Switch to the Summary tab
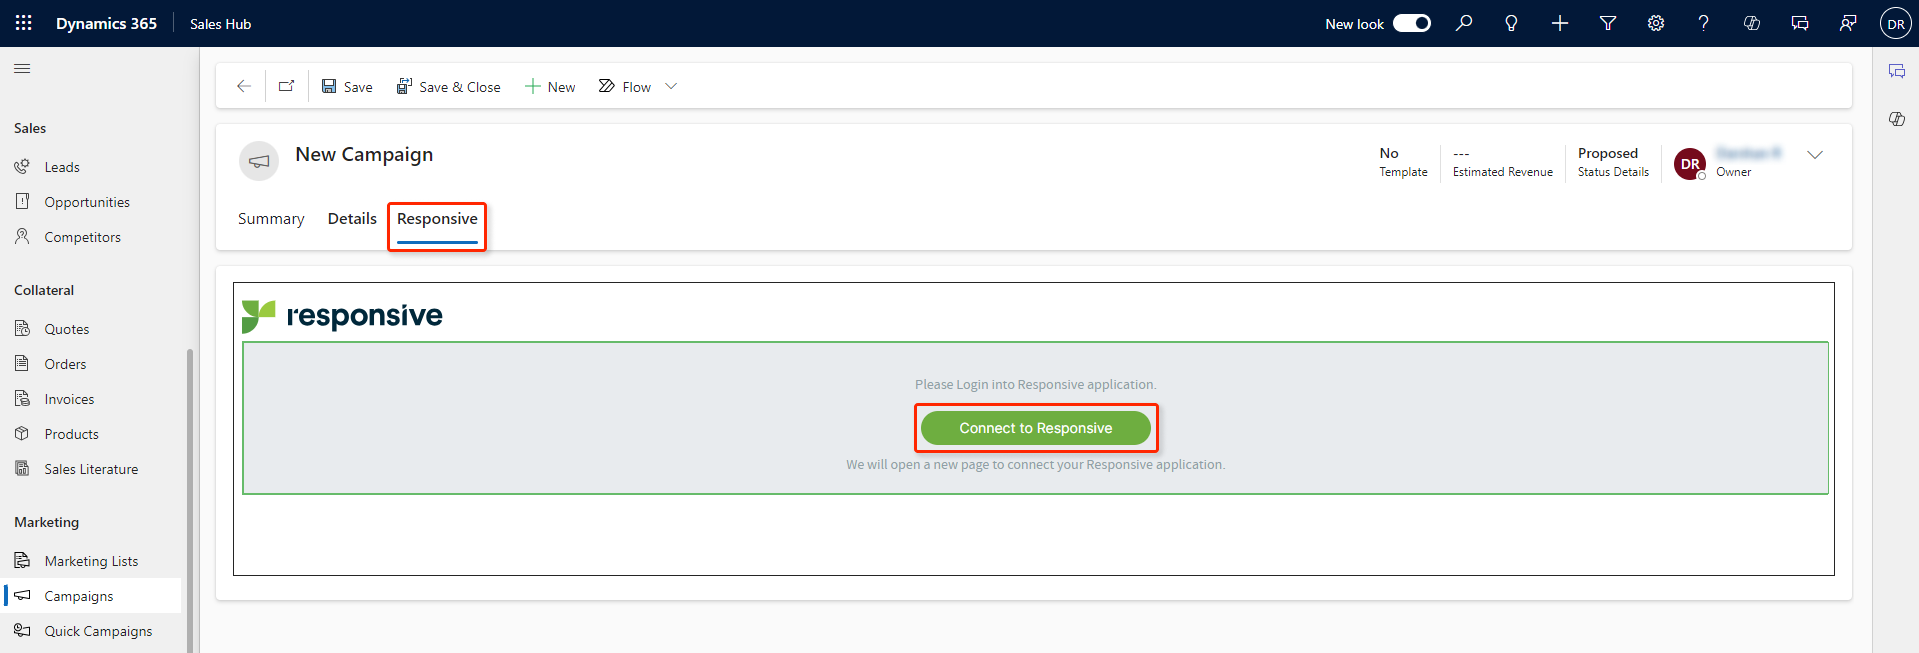1919x653 pixels. click(271, 219)
